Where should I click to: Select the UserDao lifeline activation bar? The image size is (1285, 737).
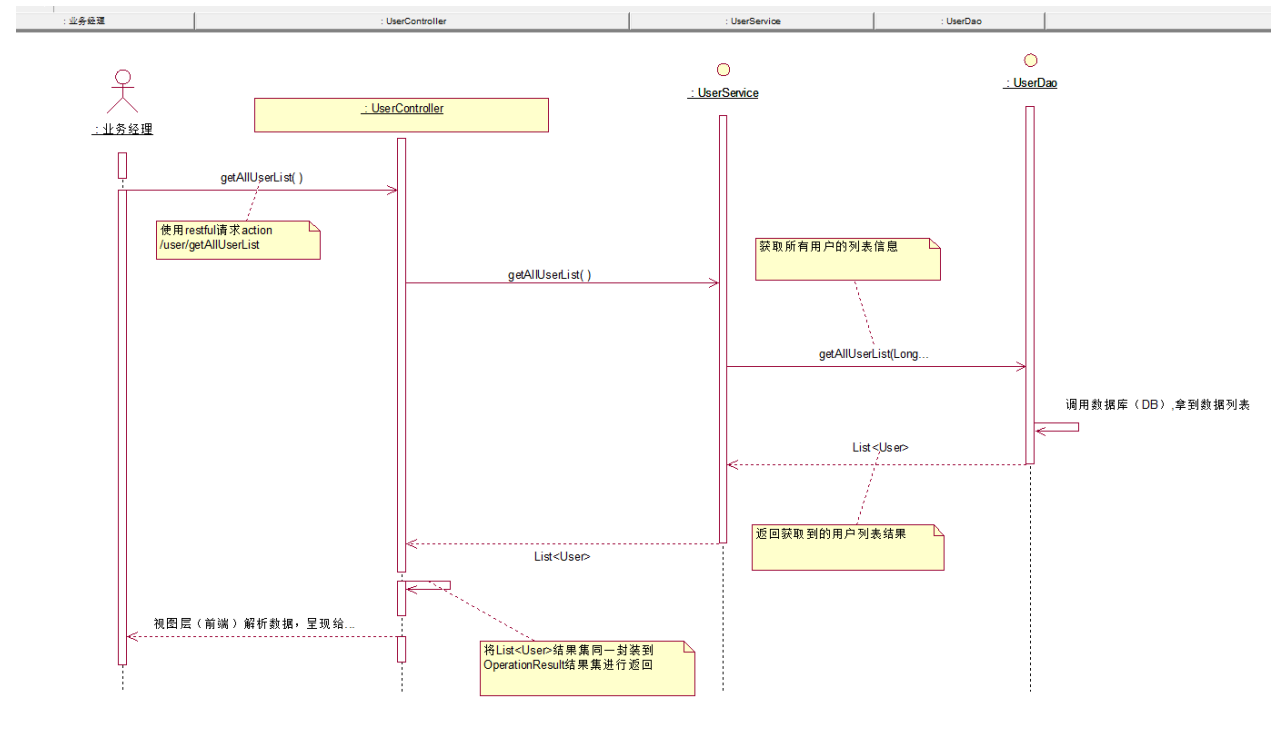(1030, 285)
